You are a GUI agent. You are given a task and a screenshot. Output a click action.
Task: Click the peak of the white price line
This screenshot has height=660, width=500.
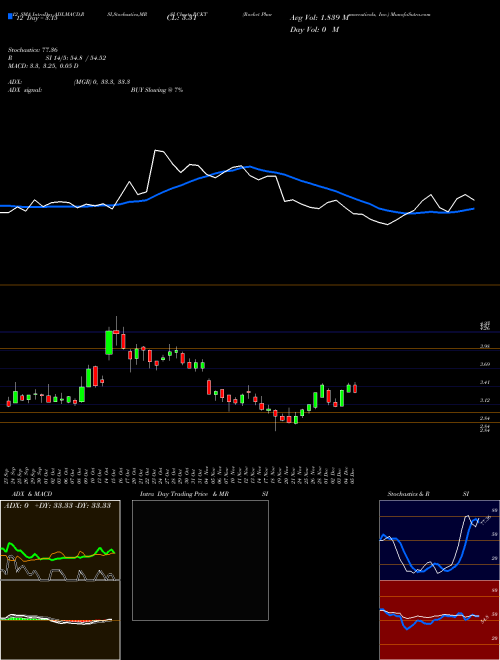click(155, 150)
